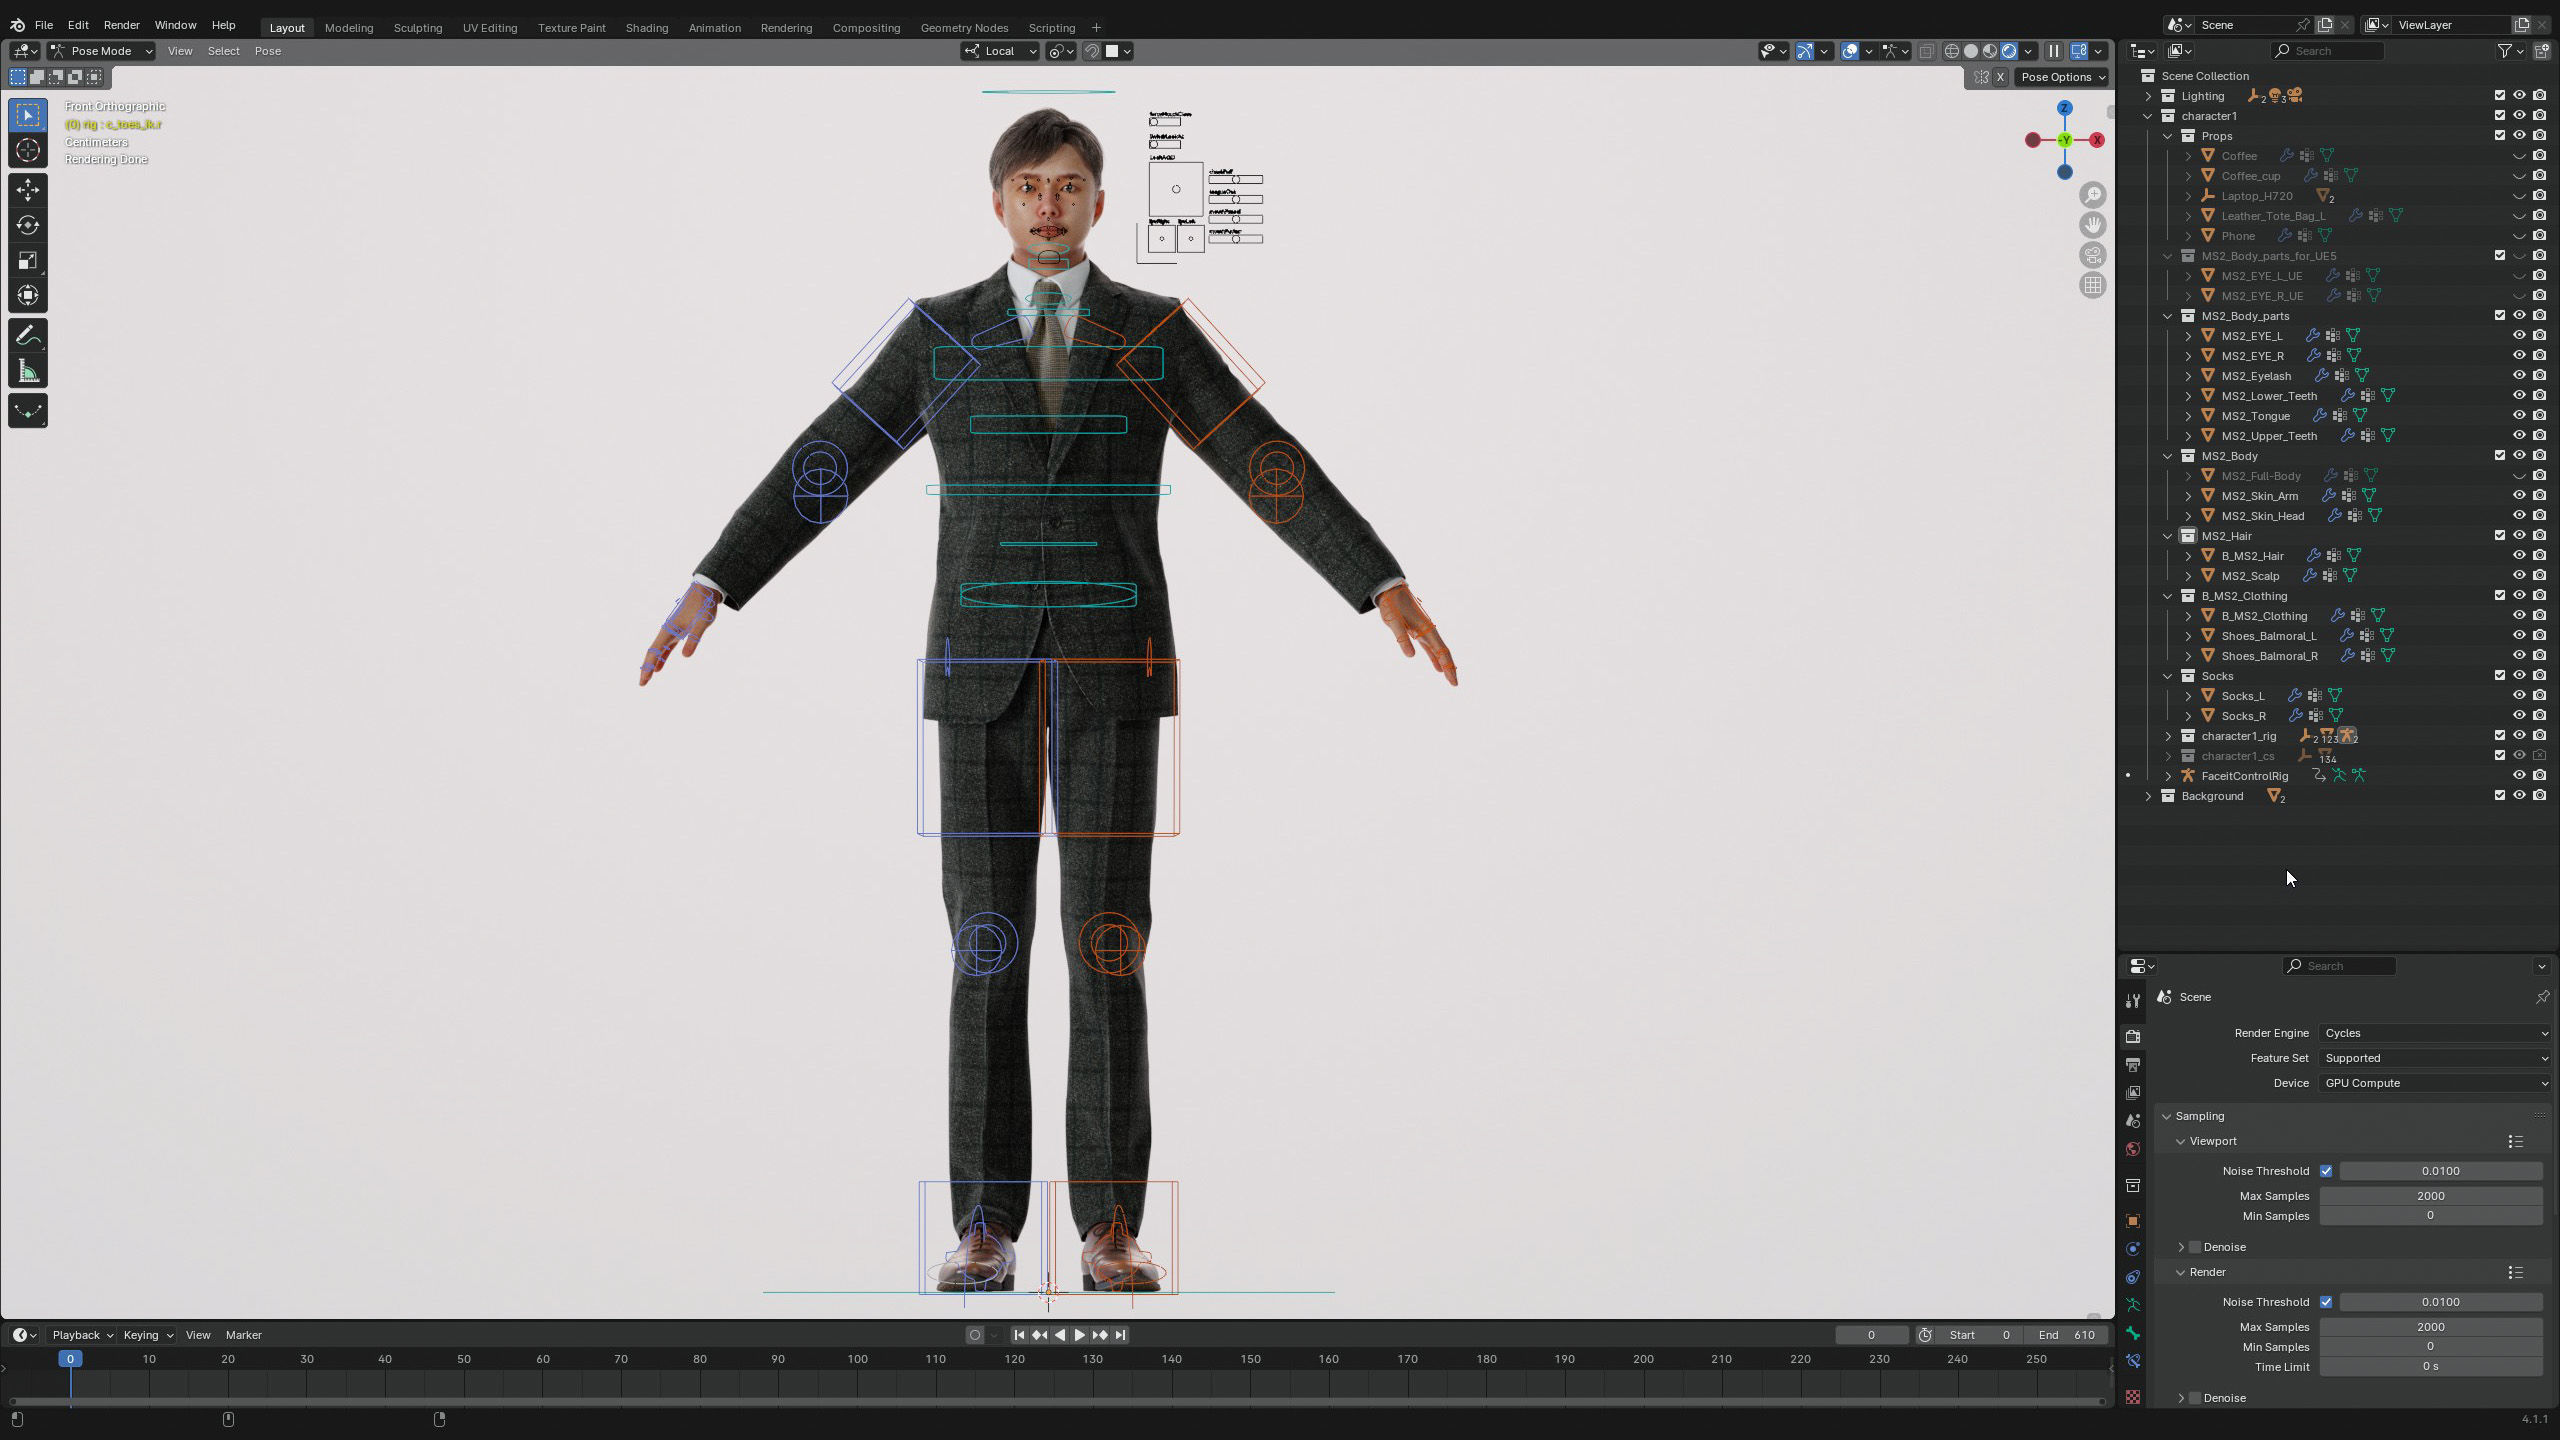Switch to wireframe viewport shading
Image resolution: width=2560 pixels, height=1440 pixels.
[x=1951, y=51]
